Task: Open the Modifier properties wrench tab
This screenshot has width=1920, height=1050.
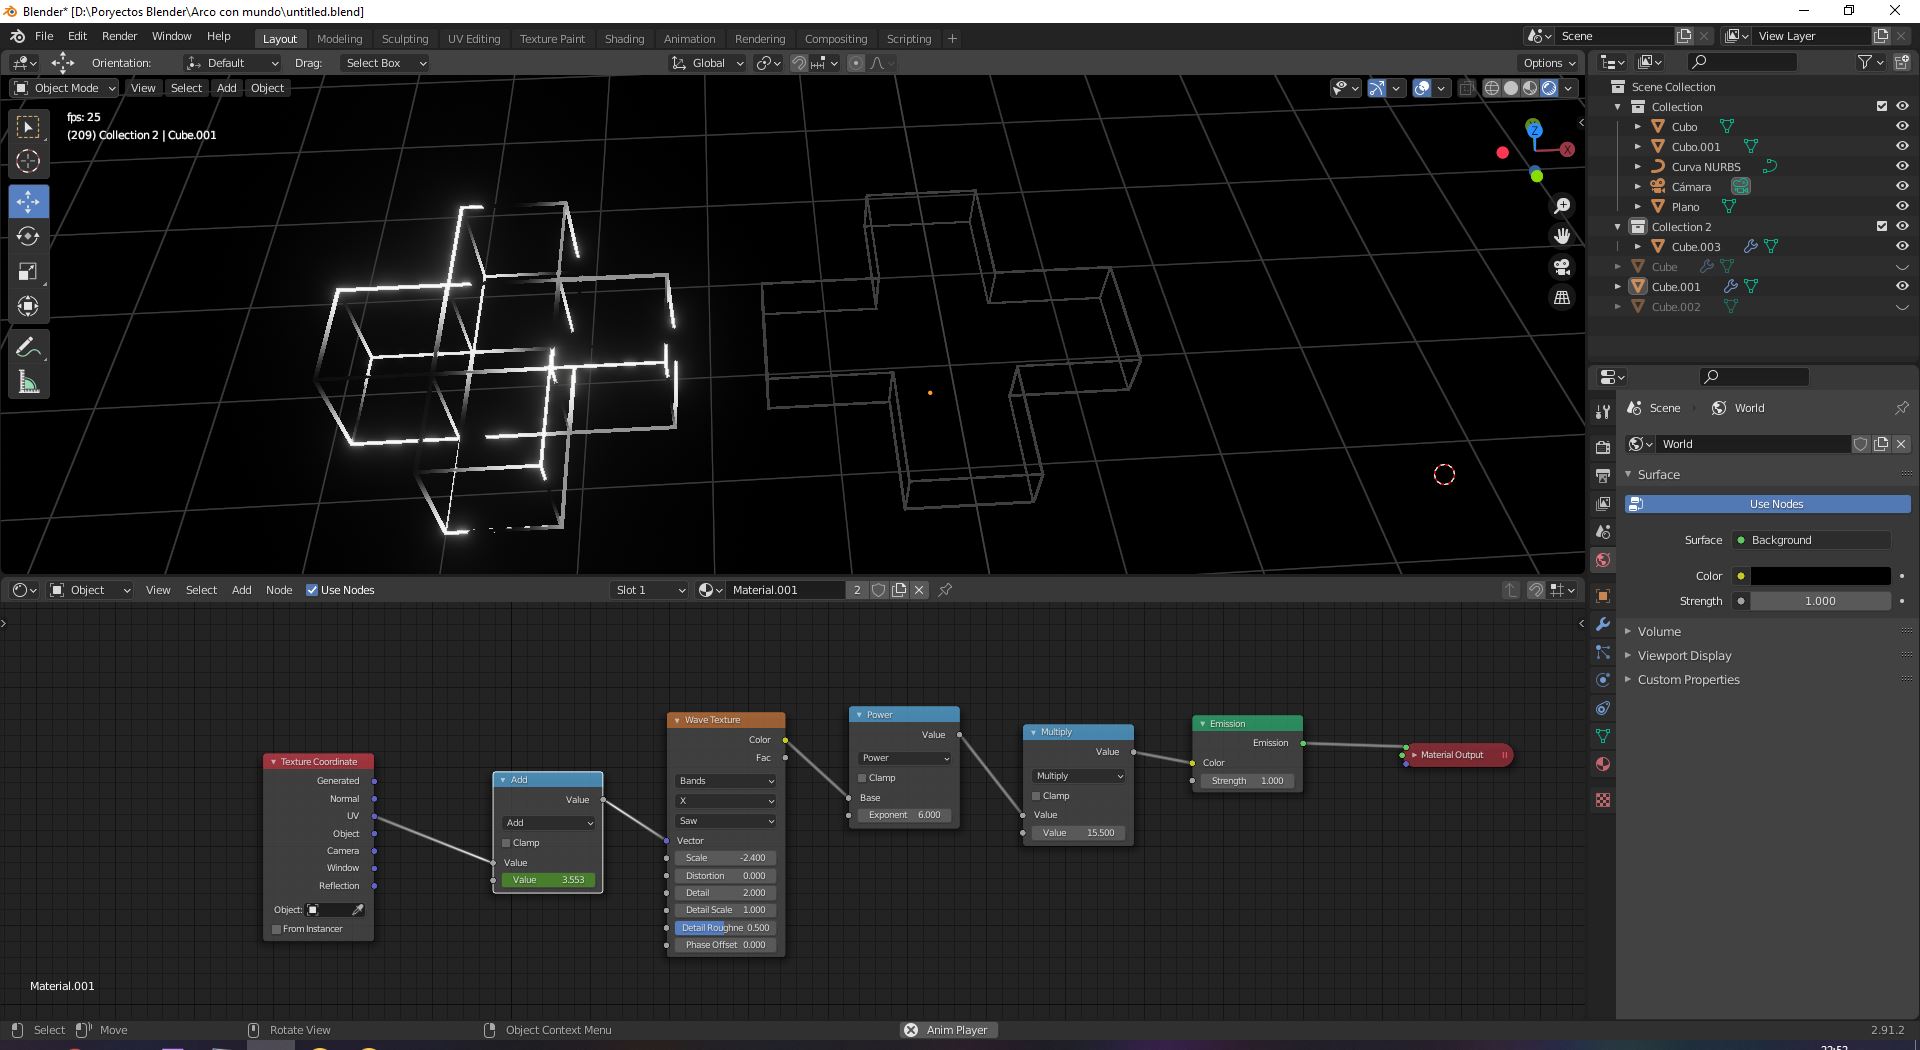Action: point(1603,624)
